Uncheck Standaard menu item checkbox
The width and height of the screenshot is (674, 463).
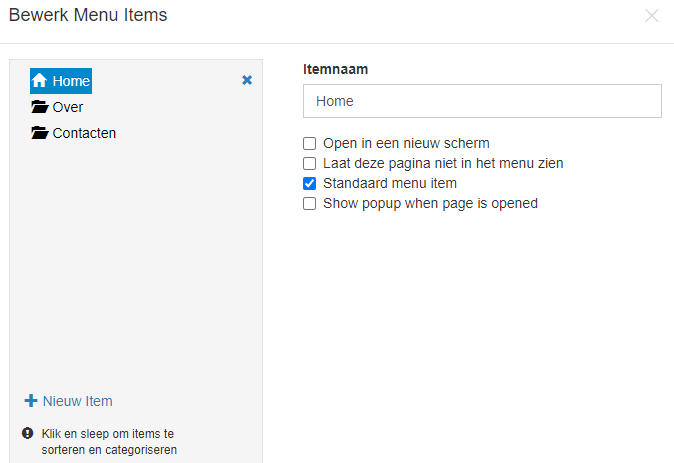(x=309, y=184)
